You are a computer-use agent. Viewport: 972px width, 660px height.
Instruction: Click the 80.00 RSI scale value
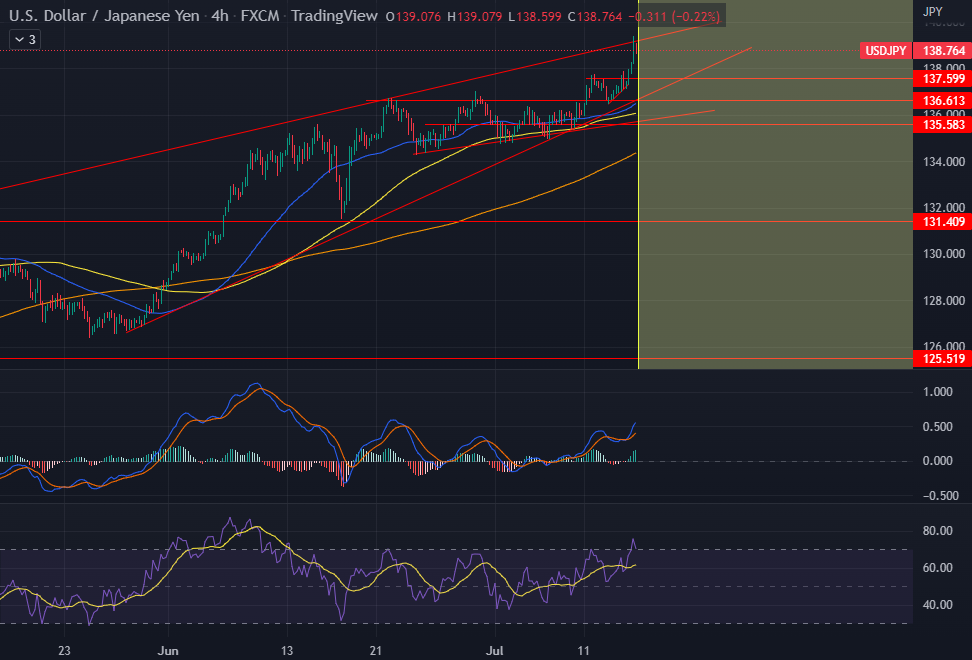coord(937,530)
